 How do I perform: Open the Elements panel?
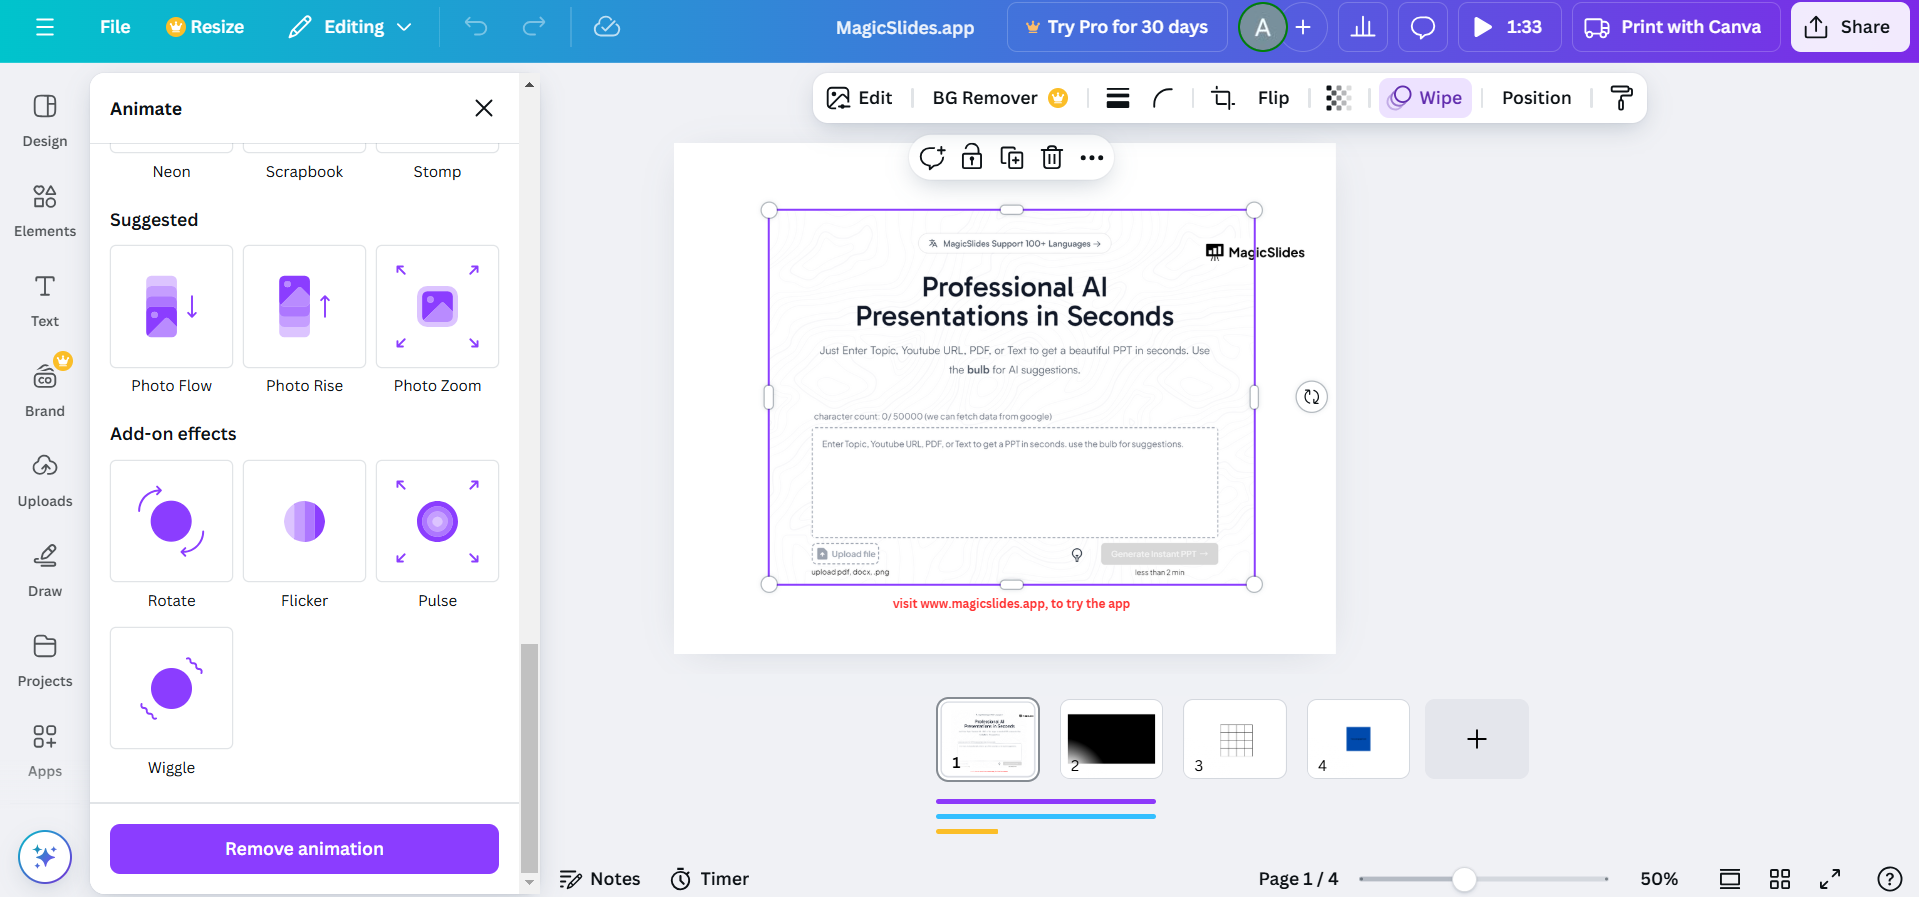45,210
